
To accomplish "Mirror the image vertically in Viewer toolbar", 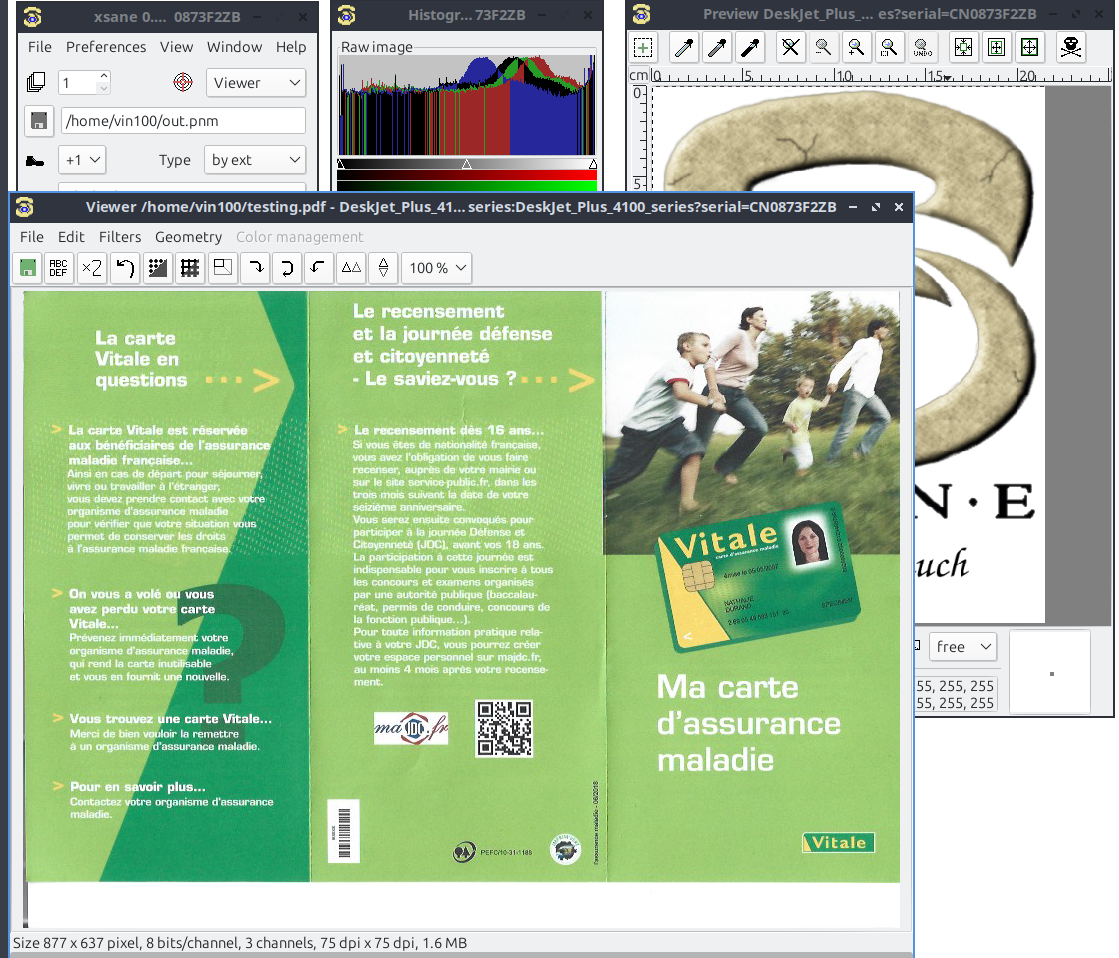I will click(383, 267).
